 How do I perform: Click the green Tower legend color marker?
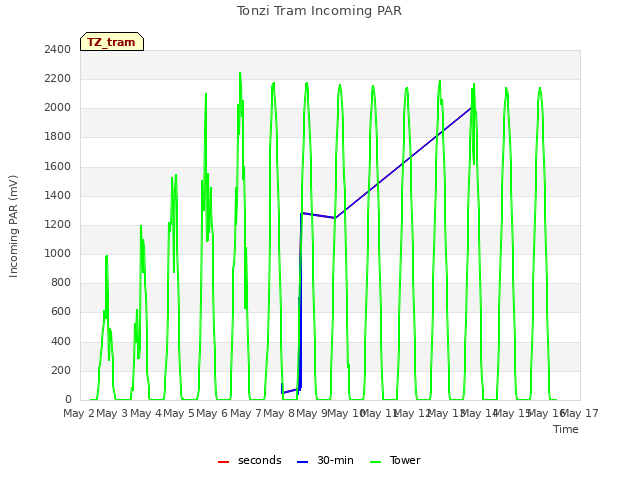[x=375, y=462]
